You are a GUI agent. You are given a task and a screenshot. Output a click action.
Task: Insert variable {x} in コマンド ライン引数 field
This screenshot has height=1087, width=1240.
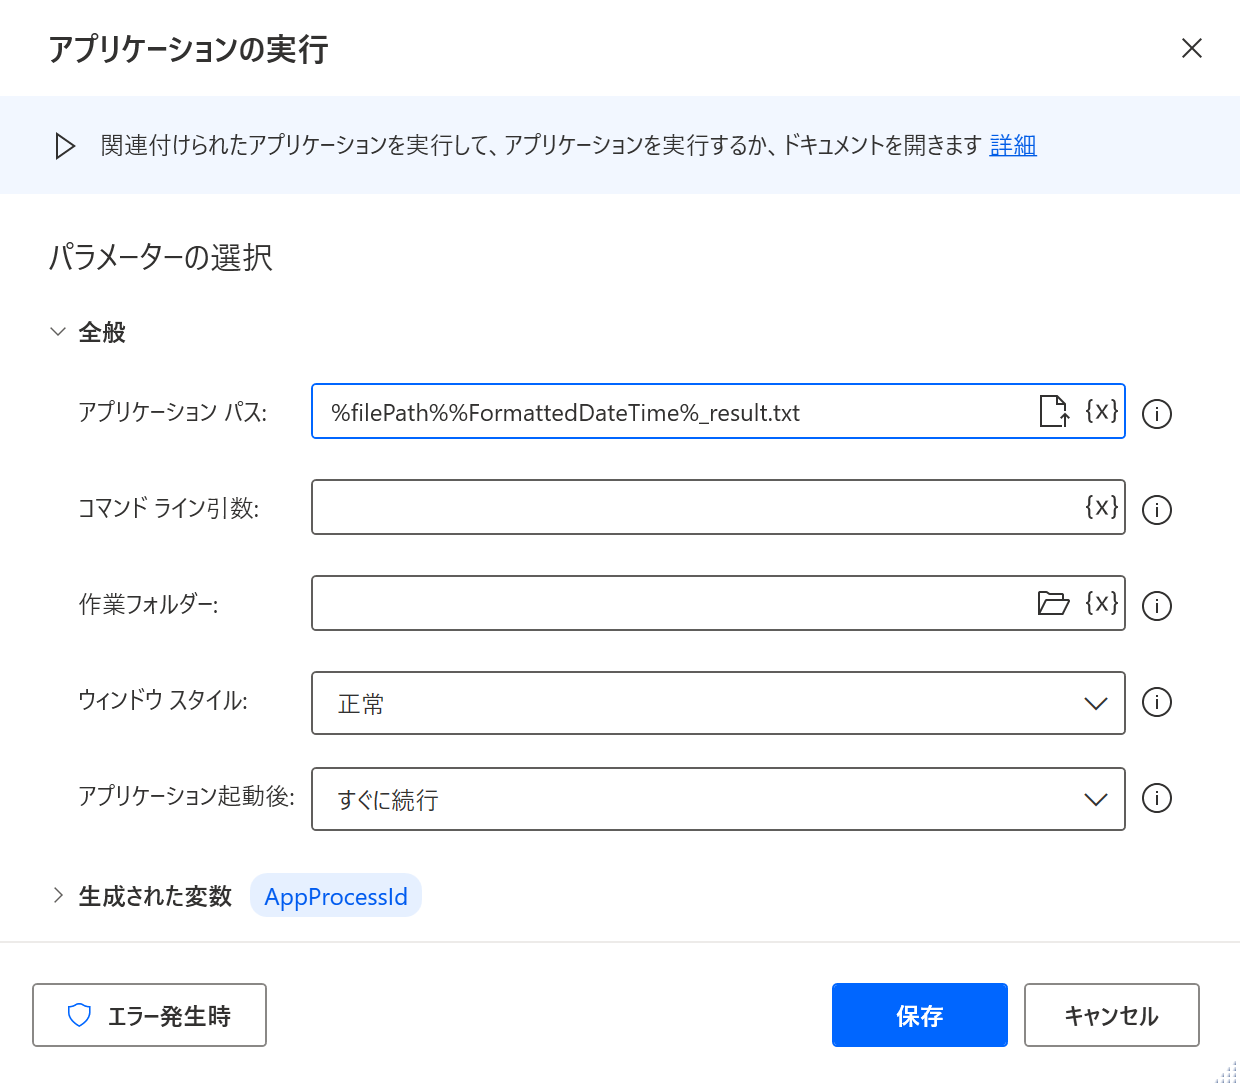pyautogui.click(x=1101, y=507)
